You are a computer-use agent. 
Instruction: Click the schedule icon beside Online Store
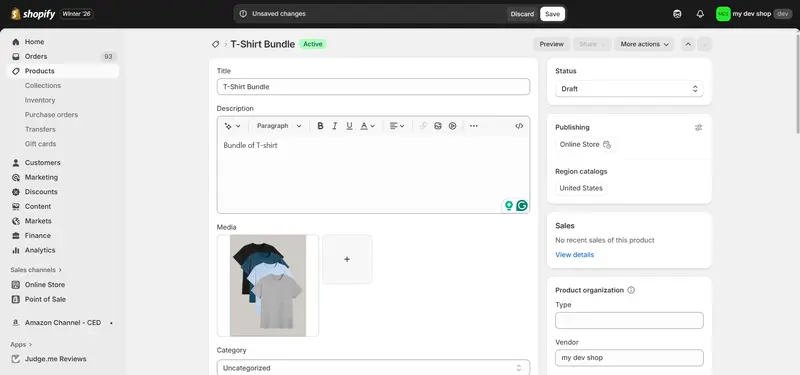point(607,145)
